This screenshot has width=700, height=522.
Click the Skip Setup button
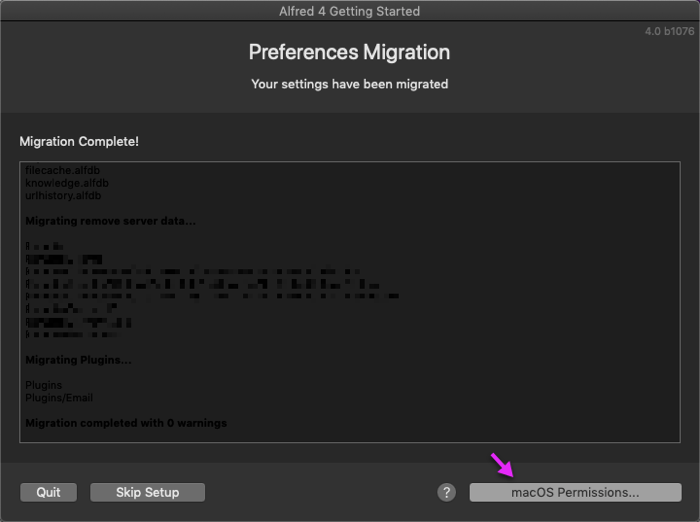coord(147,492)
